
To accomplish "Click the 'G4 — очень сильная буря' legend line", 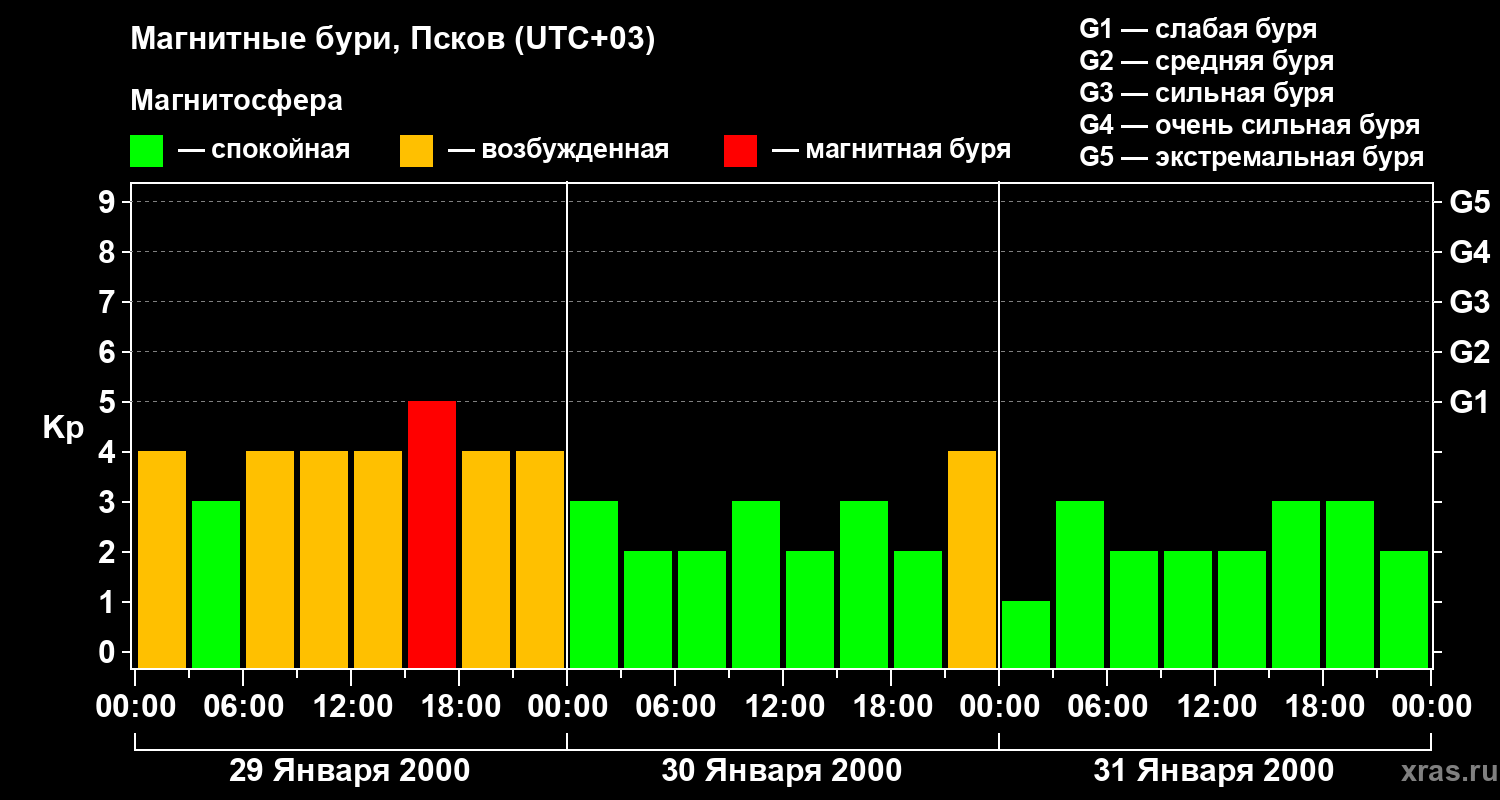I will [1250, 126].
